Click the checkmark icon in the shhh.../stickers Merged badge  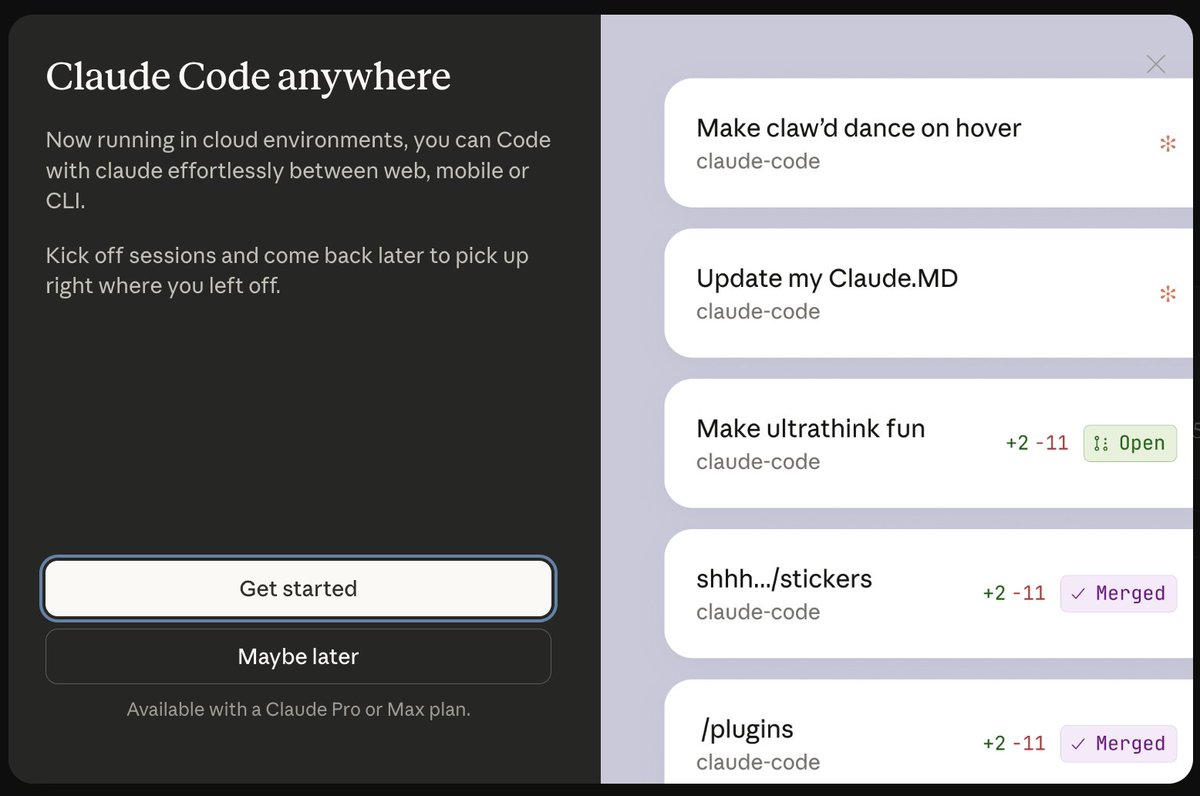pyautogui.click(x=1080, y=593)
